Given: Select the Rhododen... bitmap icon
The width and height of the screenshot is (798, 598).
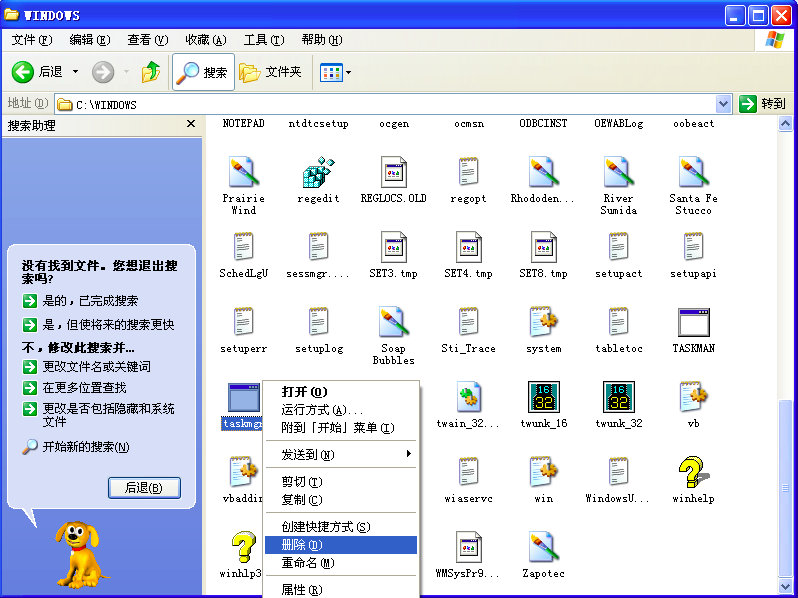Looking at the screenshot, I should click(x=543, y=173).
